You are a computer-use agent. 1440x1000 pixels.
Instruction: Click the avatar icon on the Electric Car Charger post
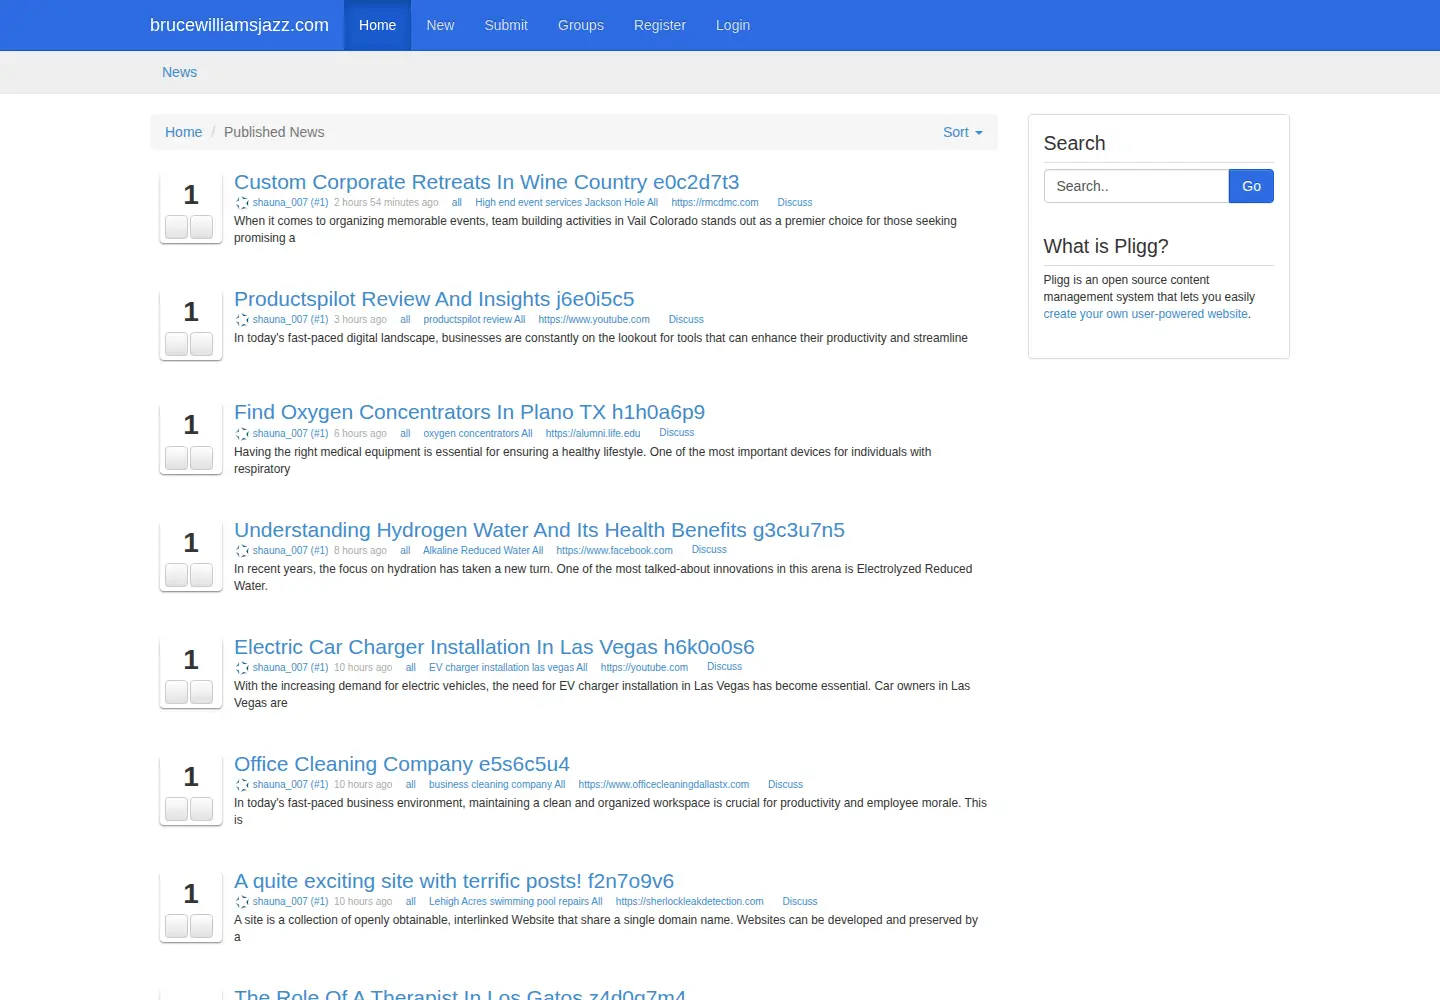coord(242,668)
